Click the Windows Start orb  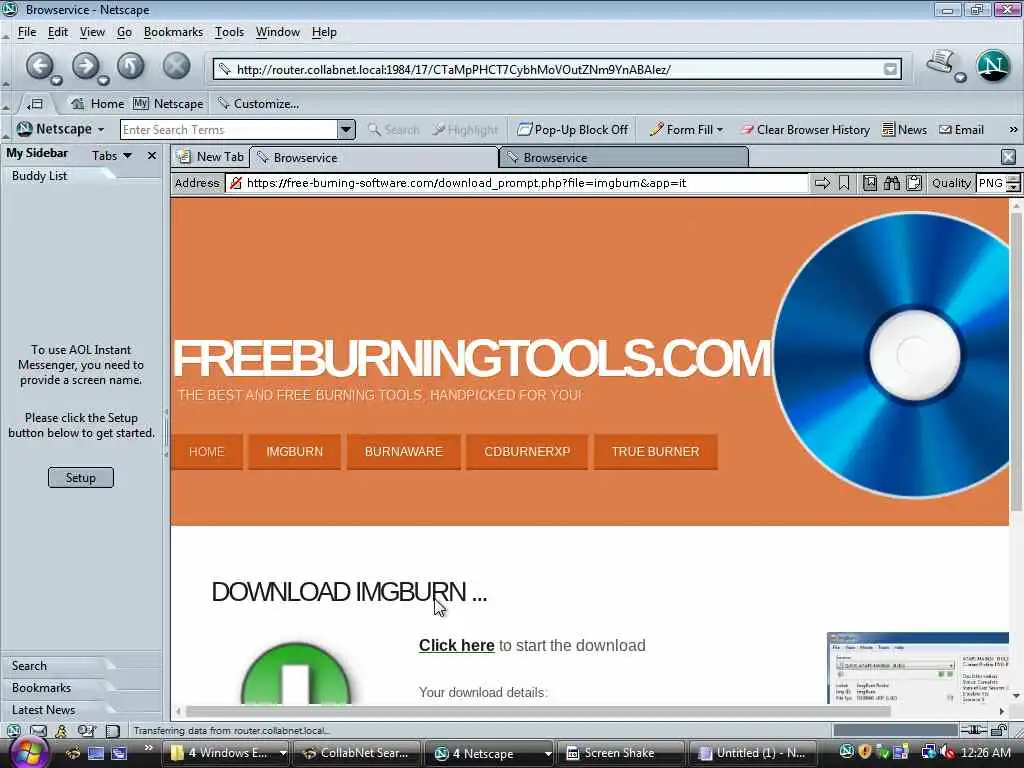27,753
